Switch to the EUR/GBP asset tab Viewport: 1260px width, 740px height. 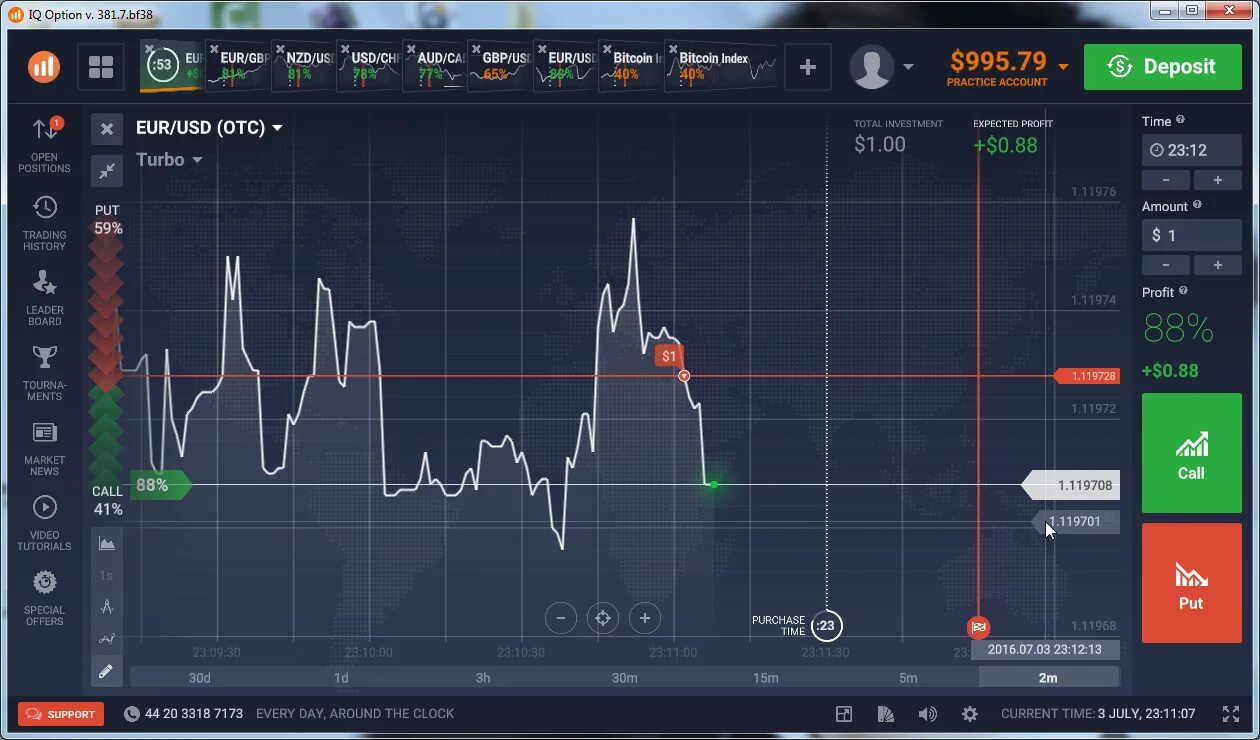click(x=238, y=66)
